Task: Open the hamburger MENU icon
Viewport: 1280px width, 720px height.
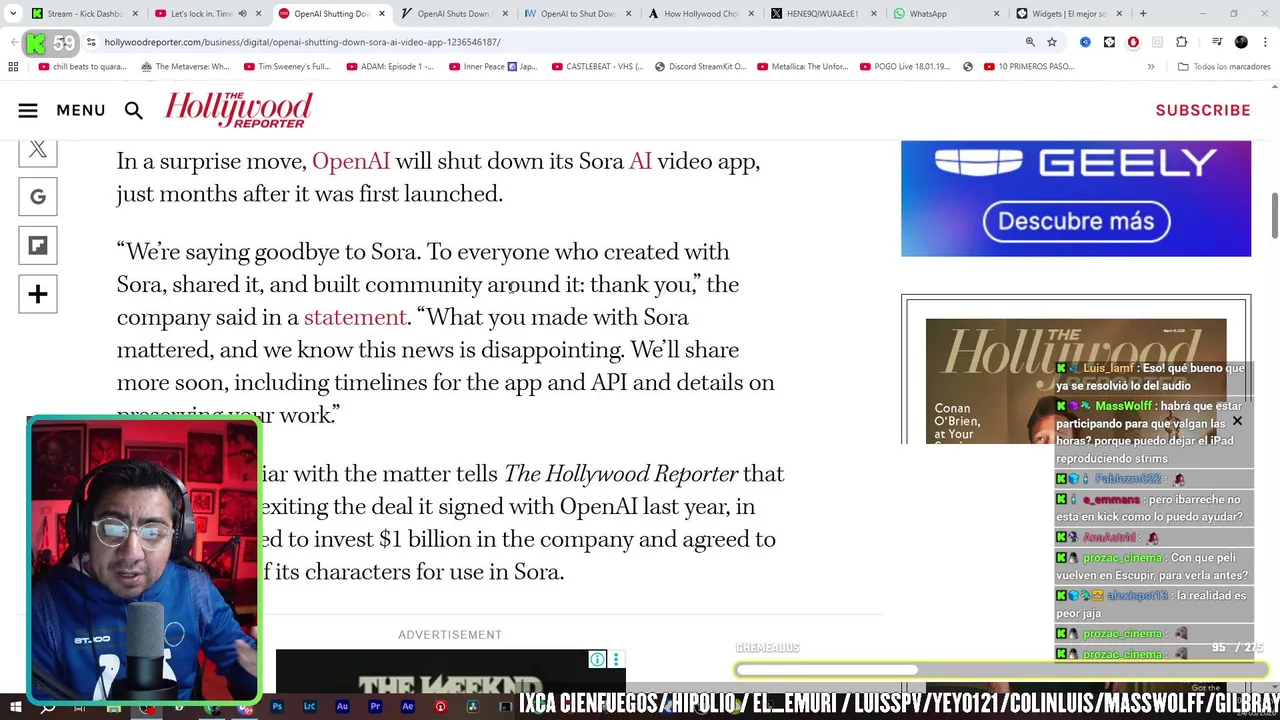Action: pyautogui.click(x=28, y=110)
